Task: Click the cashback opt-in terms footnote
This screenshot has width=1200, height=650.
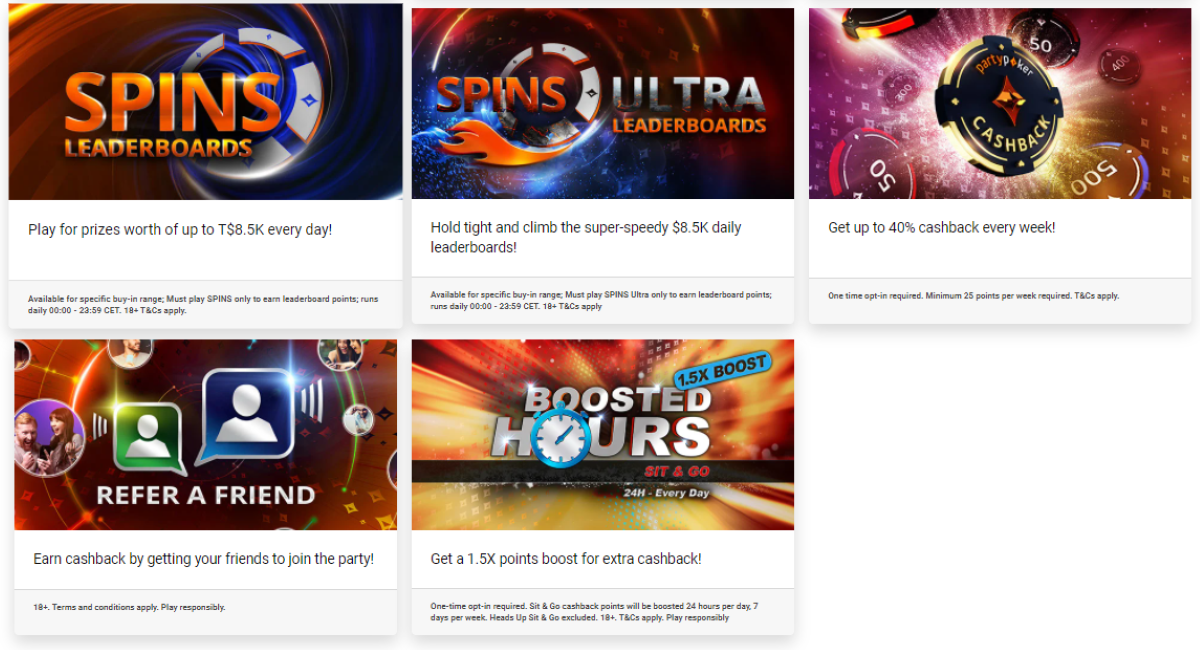Action: point(974,296)
